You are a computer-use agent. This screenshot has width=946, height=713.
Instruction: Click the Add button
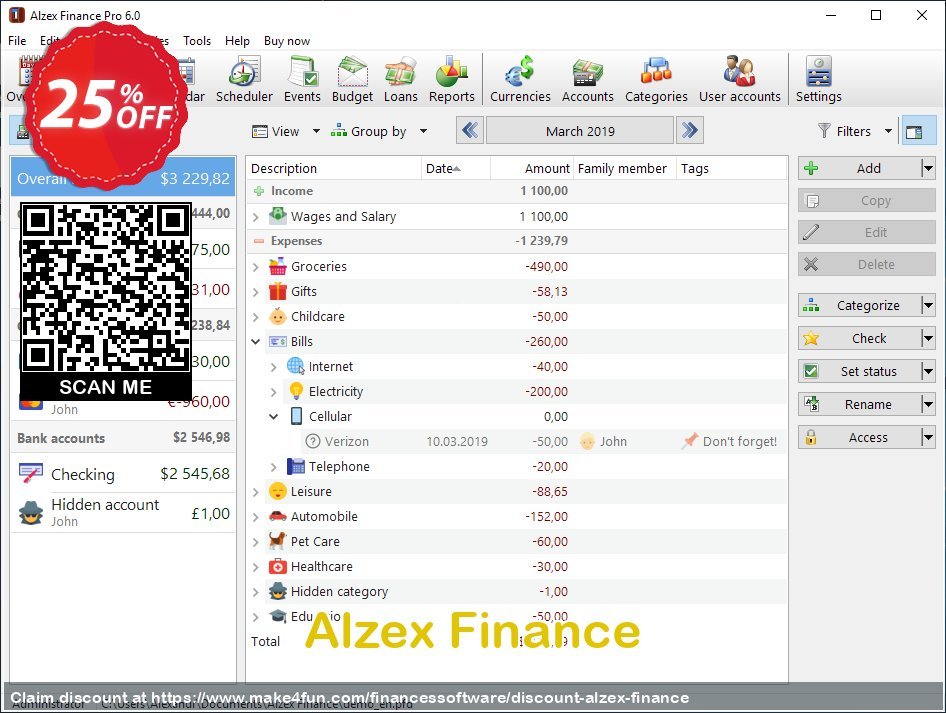pyautogui.click(x=860, y=168)
